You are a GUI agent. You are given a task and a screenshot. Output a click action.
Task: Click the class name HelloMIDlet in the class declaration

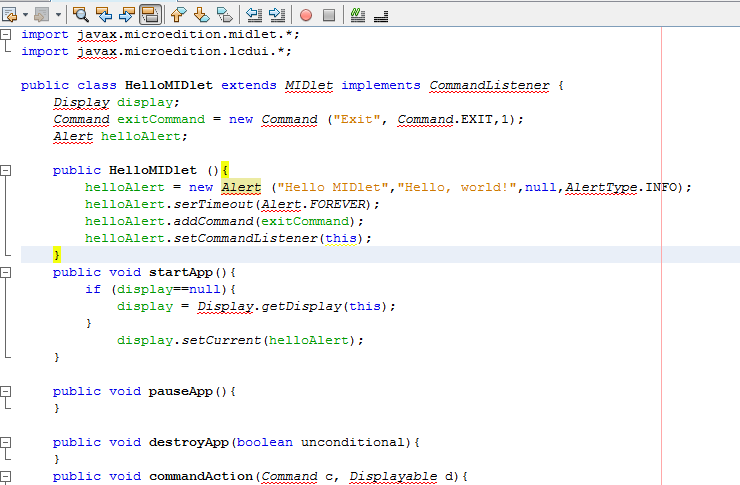click(168, 85)
